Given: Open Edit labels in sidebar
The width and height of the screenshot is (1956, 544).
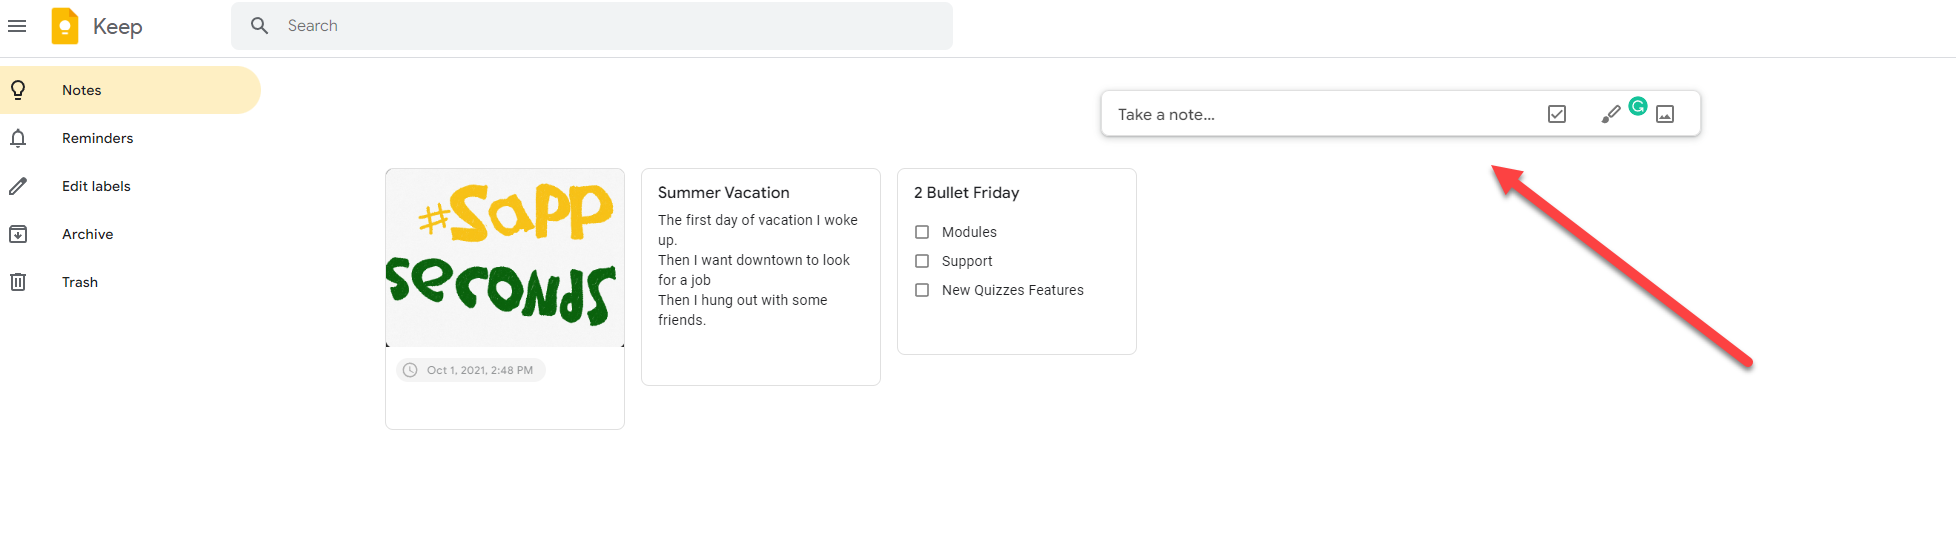Looking at the screenshot, I should pos(96,186).
